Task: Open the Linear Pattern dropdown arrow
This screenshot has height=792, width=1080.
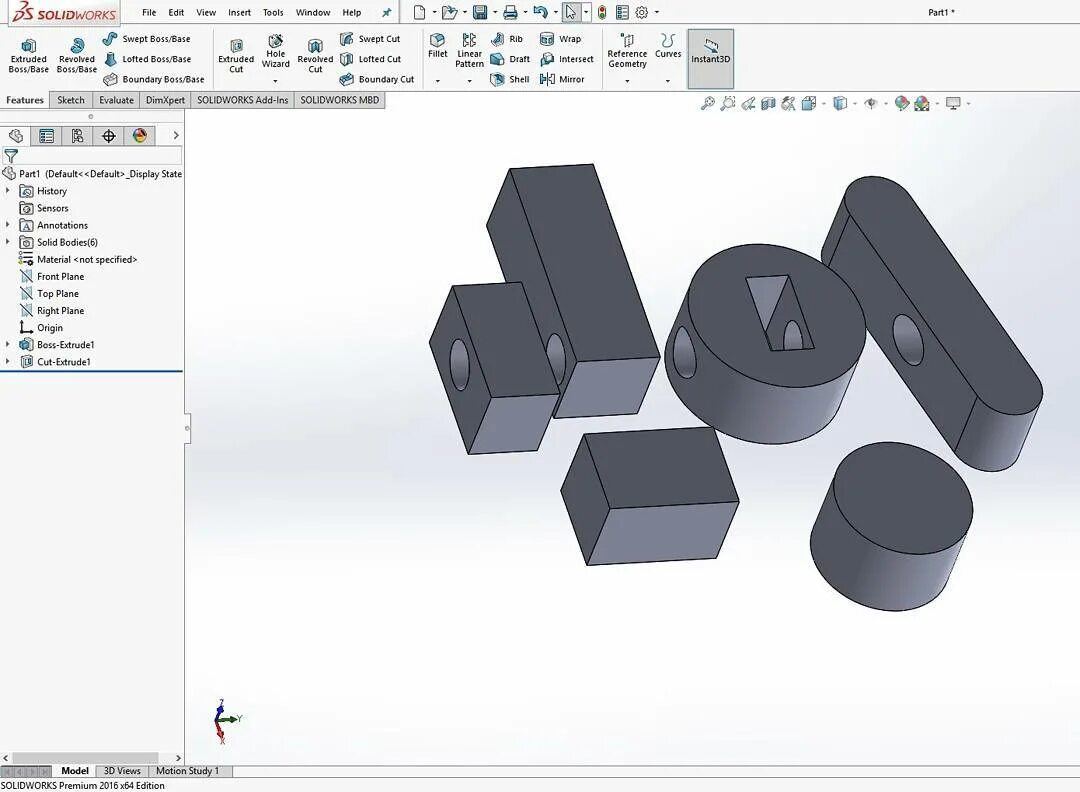Action: pos(469,81)
